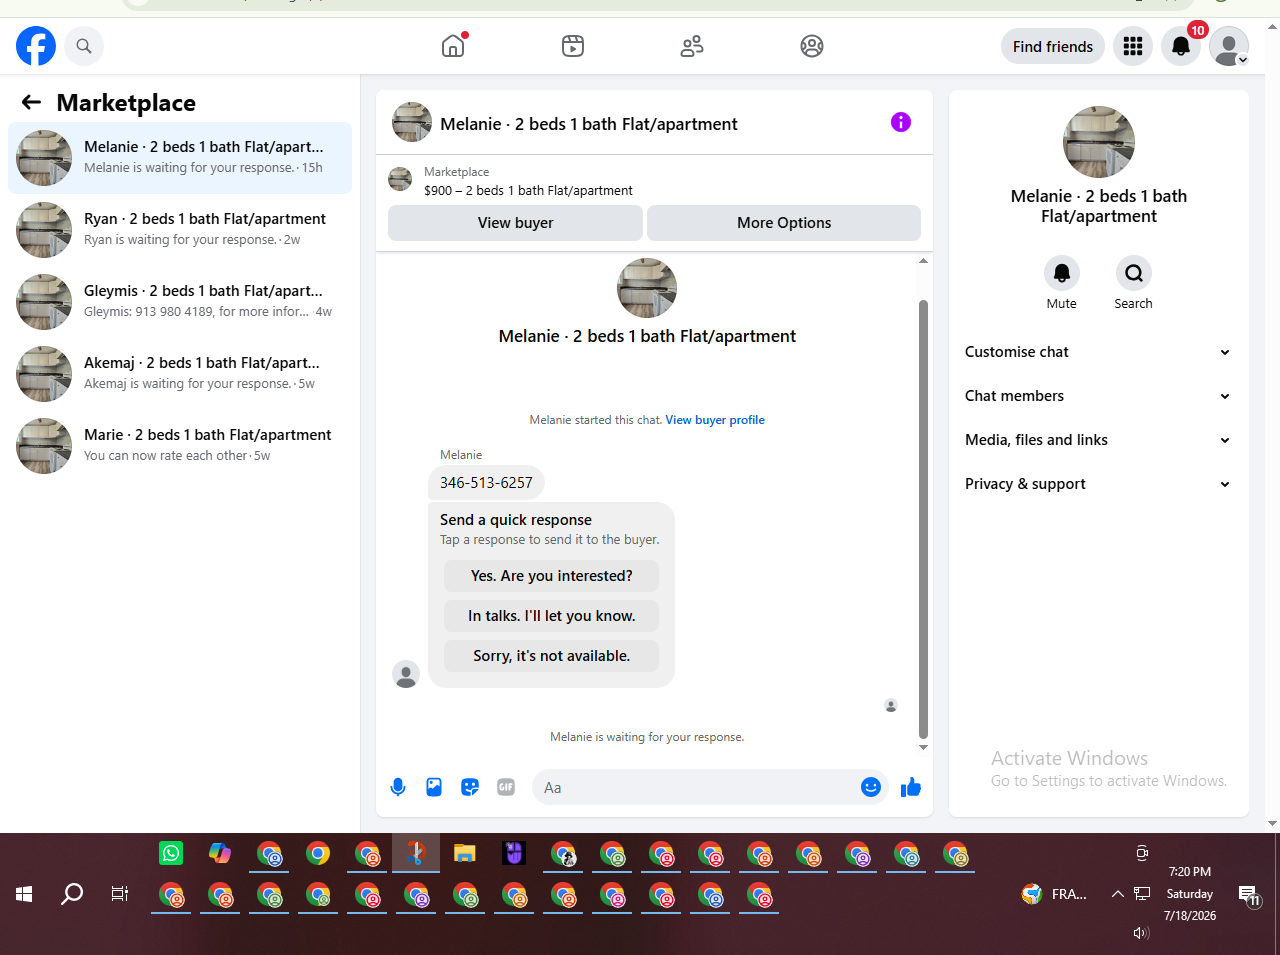The image size is (1280, 955).
Task: Send quick response "In talks. I'll let you know."
Action: click(x=552, y=616)
